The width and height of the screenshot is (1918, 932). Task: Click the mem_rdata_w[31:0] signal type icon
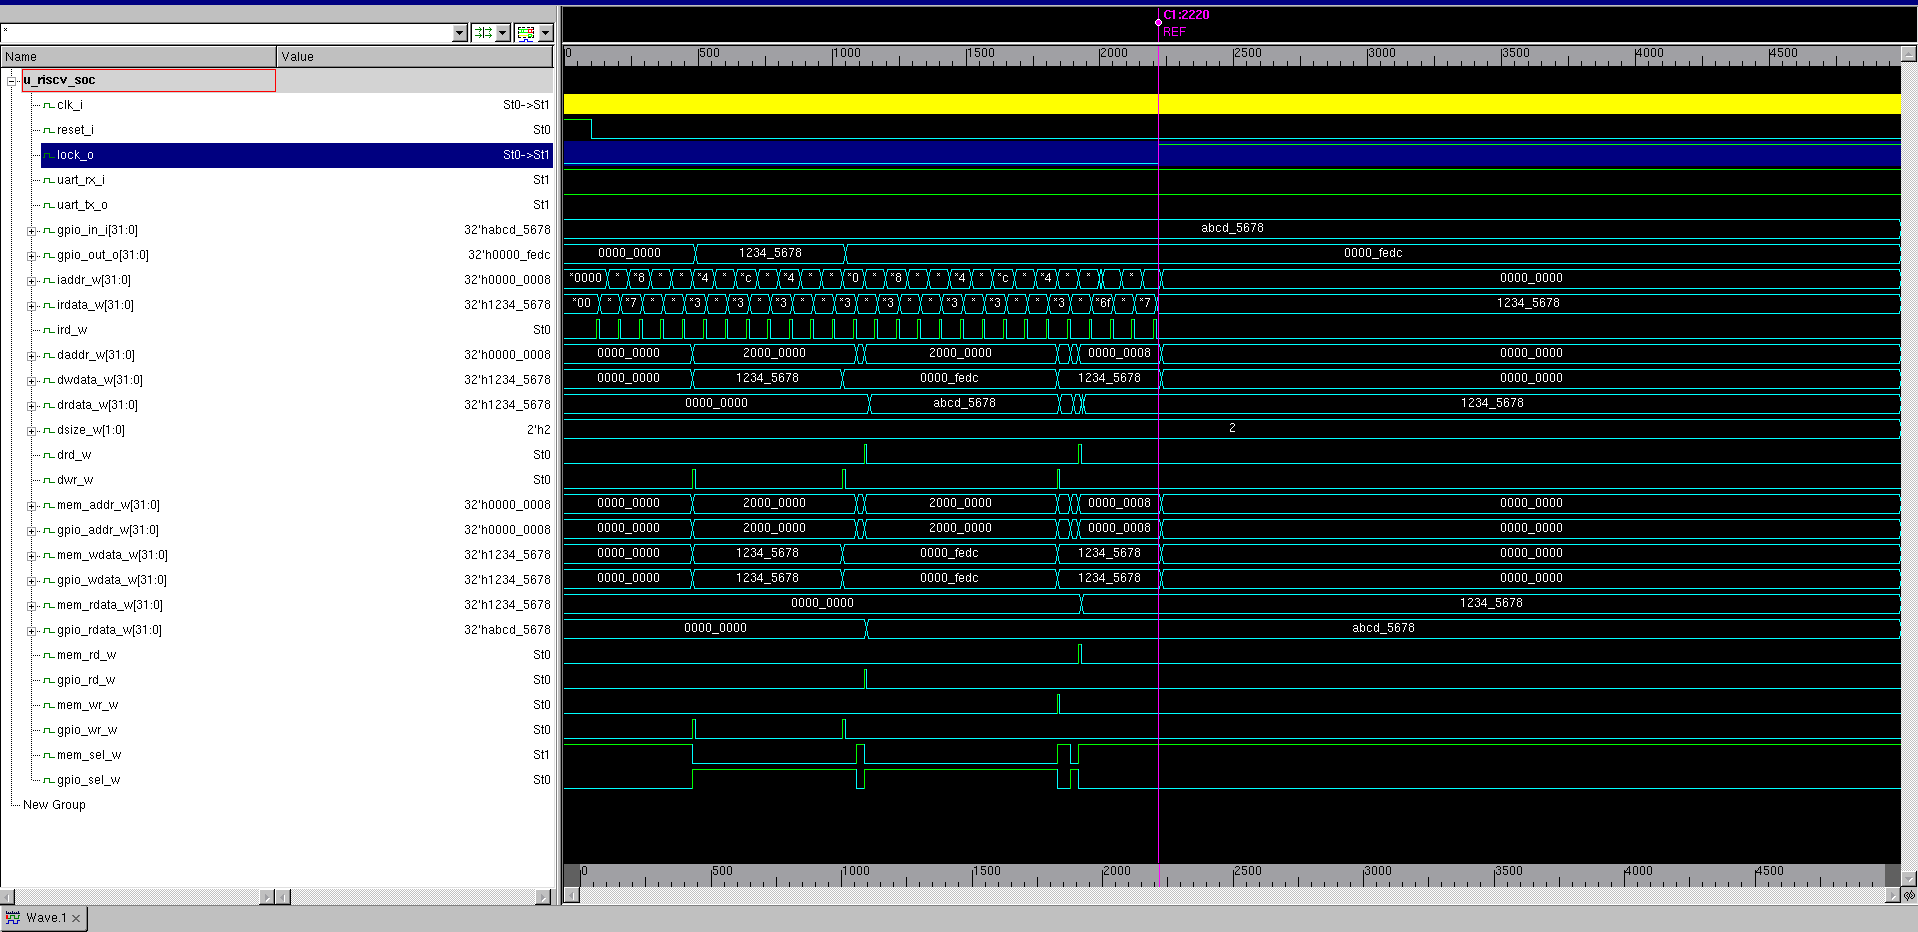48,605
